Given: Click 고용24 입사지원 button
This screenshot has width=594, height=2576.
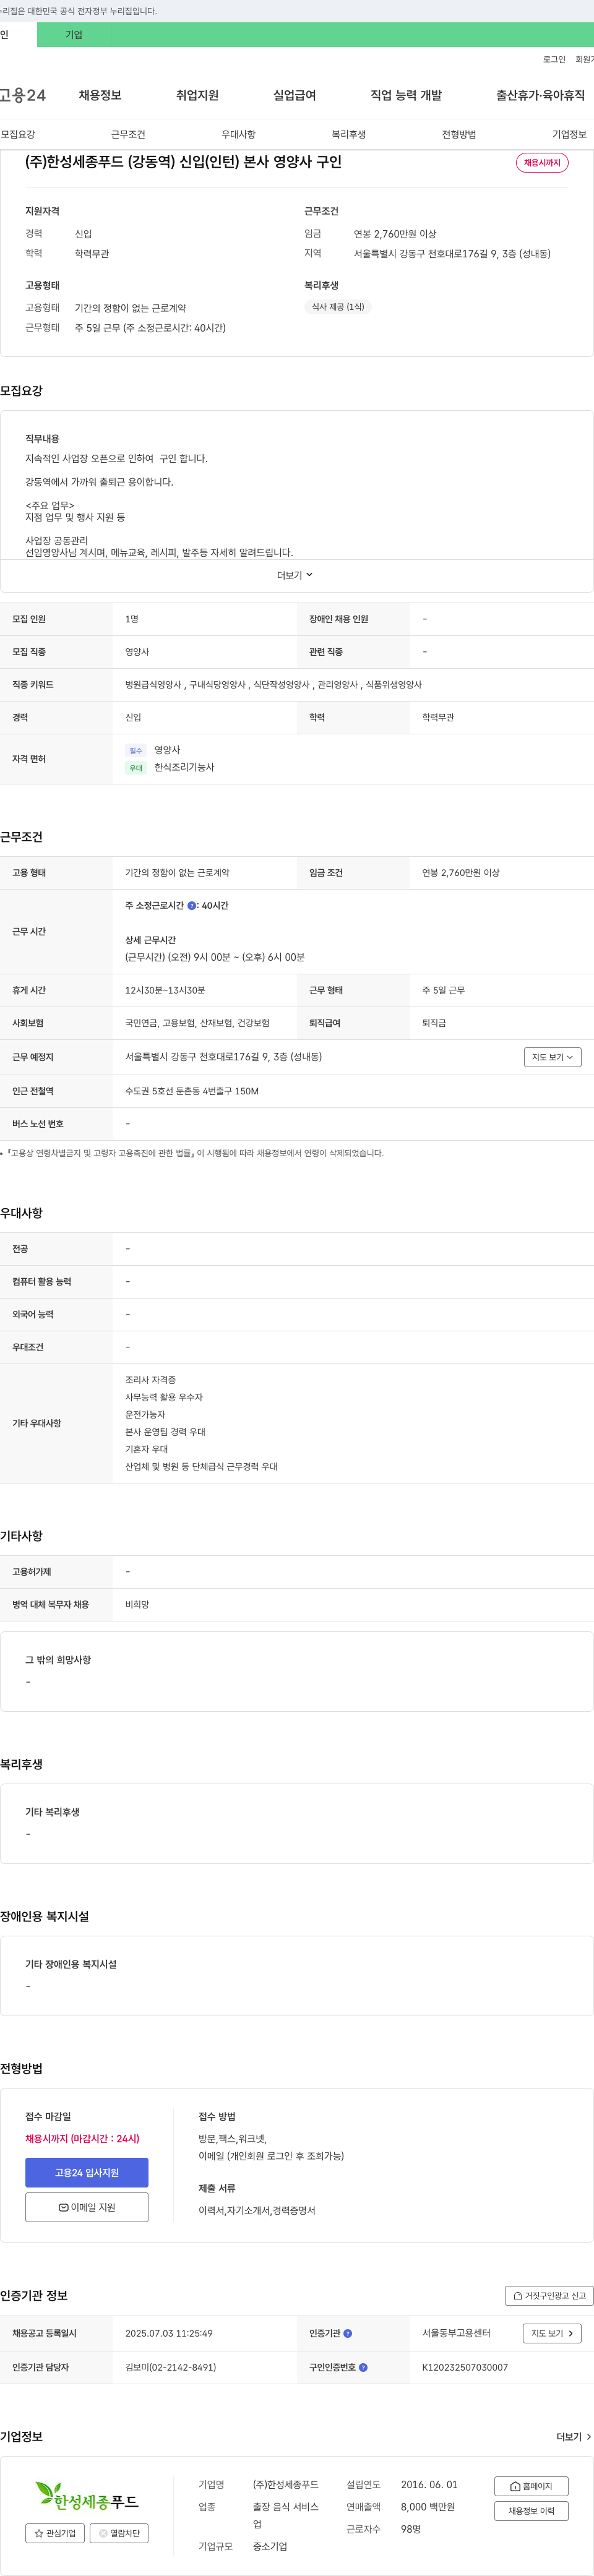Looking at the screenshot, I should 87,2173.
